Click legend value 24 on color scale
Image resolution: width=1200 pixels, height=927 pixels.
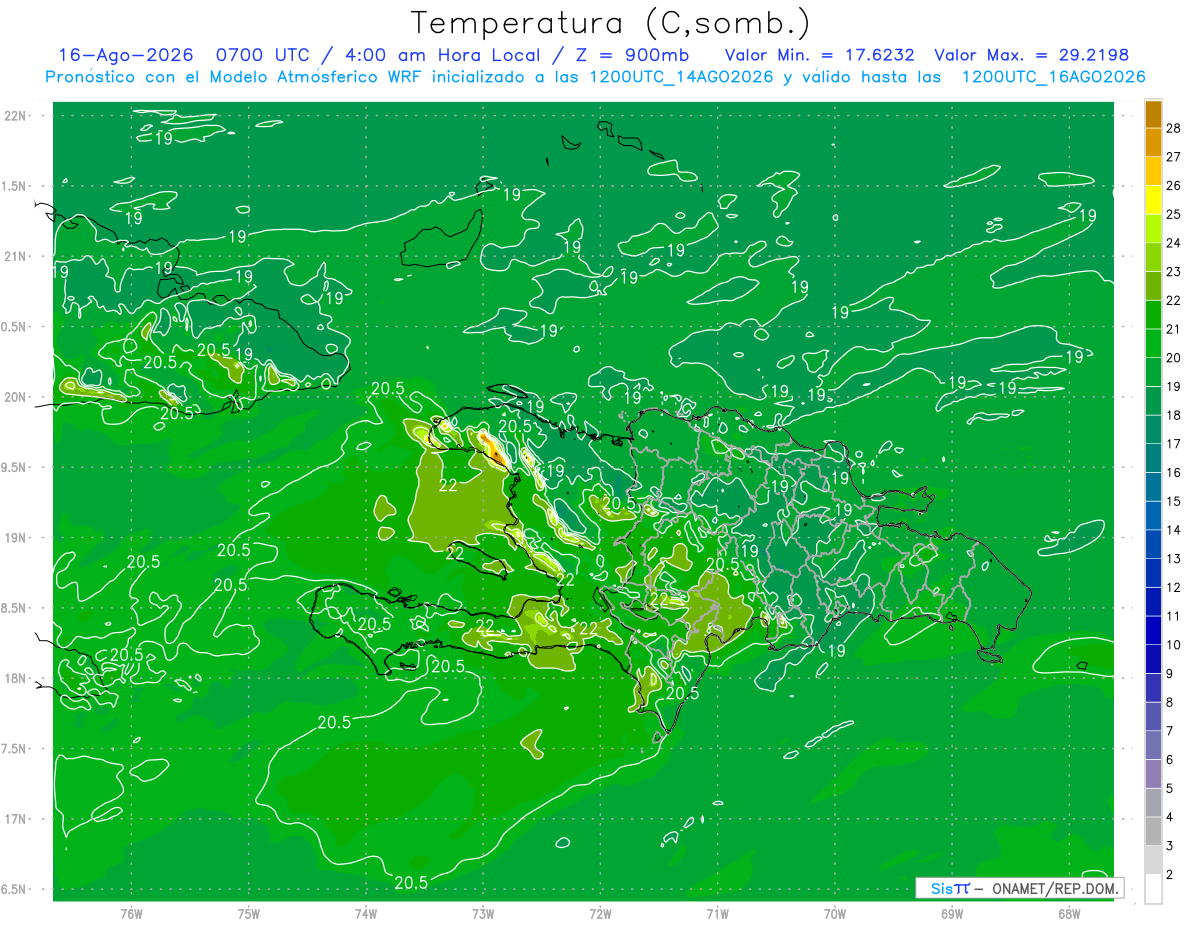click(x=1174, y=243)
